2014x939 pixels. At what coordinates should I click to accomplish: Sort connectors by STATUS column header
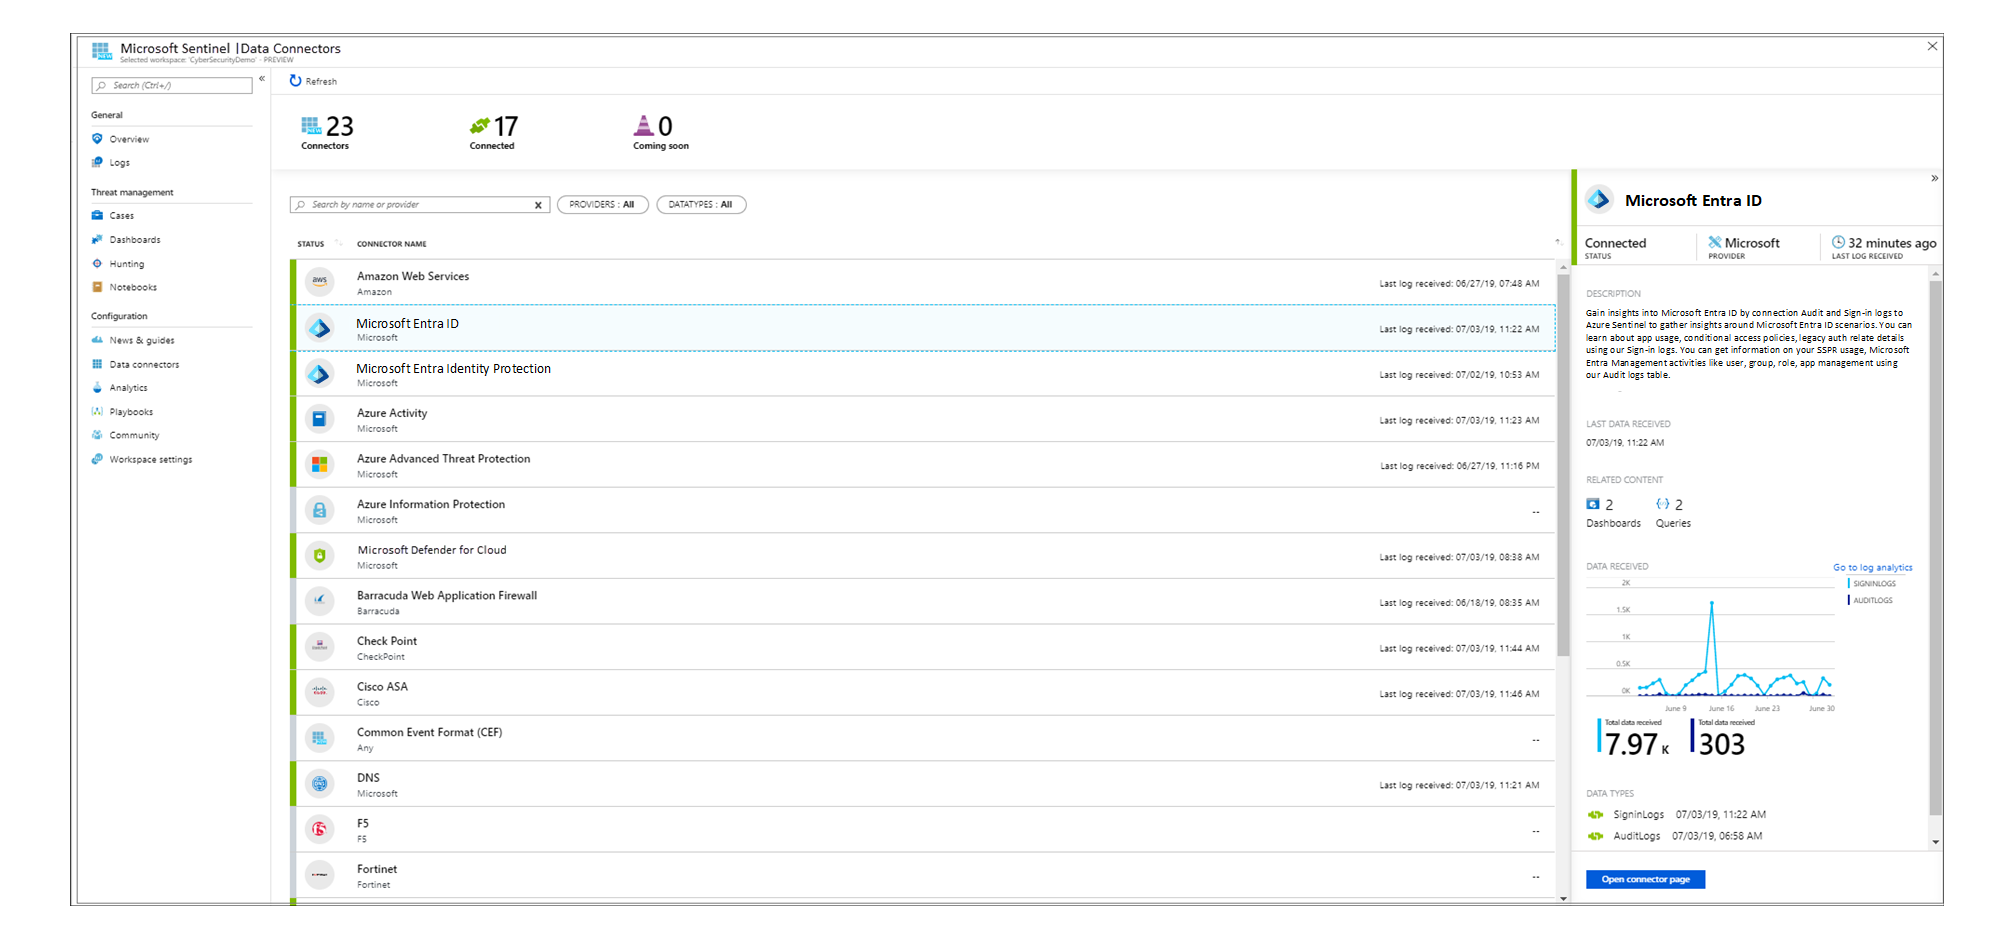pos(311,244)
